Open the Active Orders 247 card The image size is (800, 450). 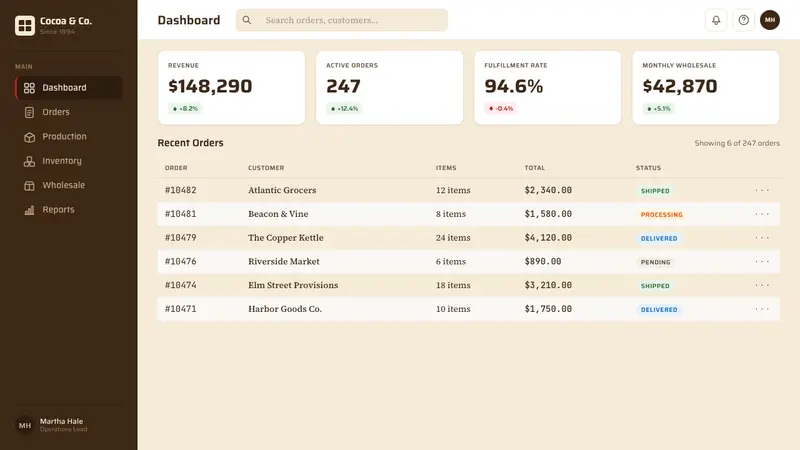[389, 87]
